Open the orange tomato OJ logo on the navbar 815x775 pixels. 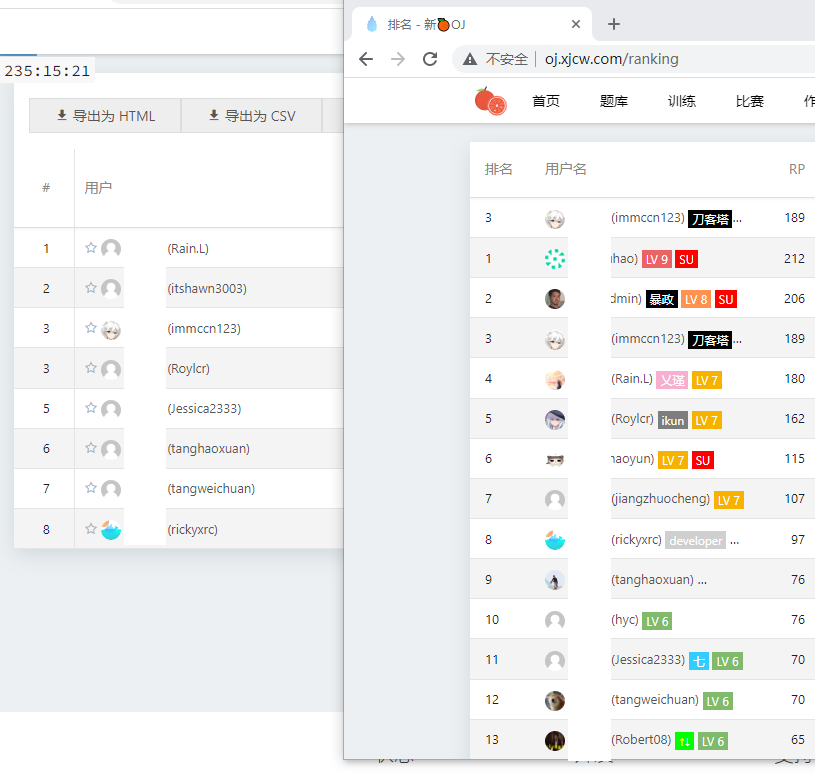click(x=490, y=101)
